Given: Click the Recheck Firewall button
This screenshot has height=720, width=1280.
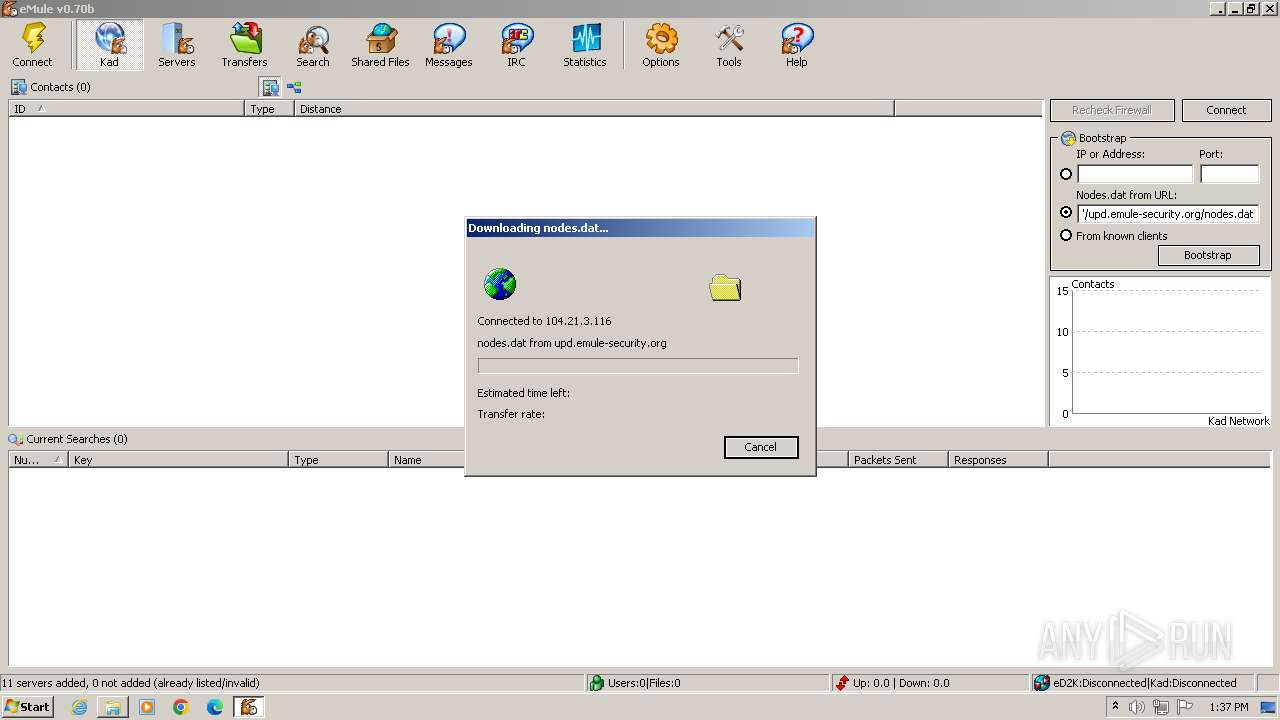Looking at the screenshot, I should point(1112,110).
